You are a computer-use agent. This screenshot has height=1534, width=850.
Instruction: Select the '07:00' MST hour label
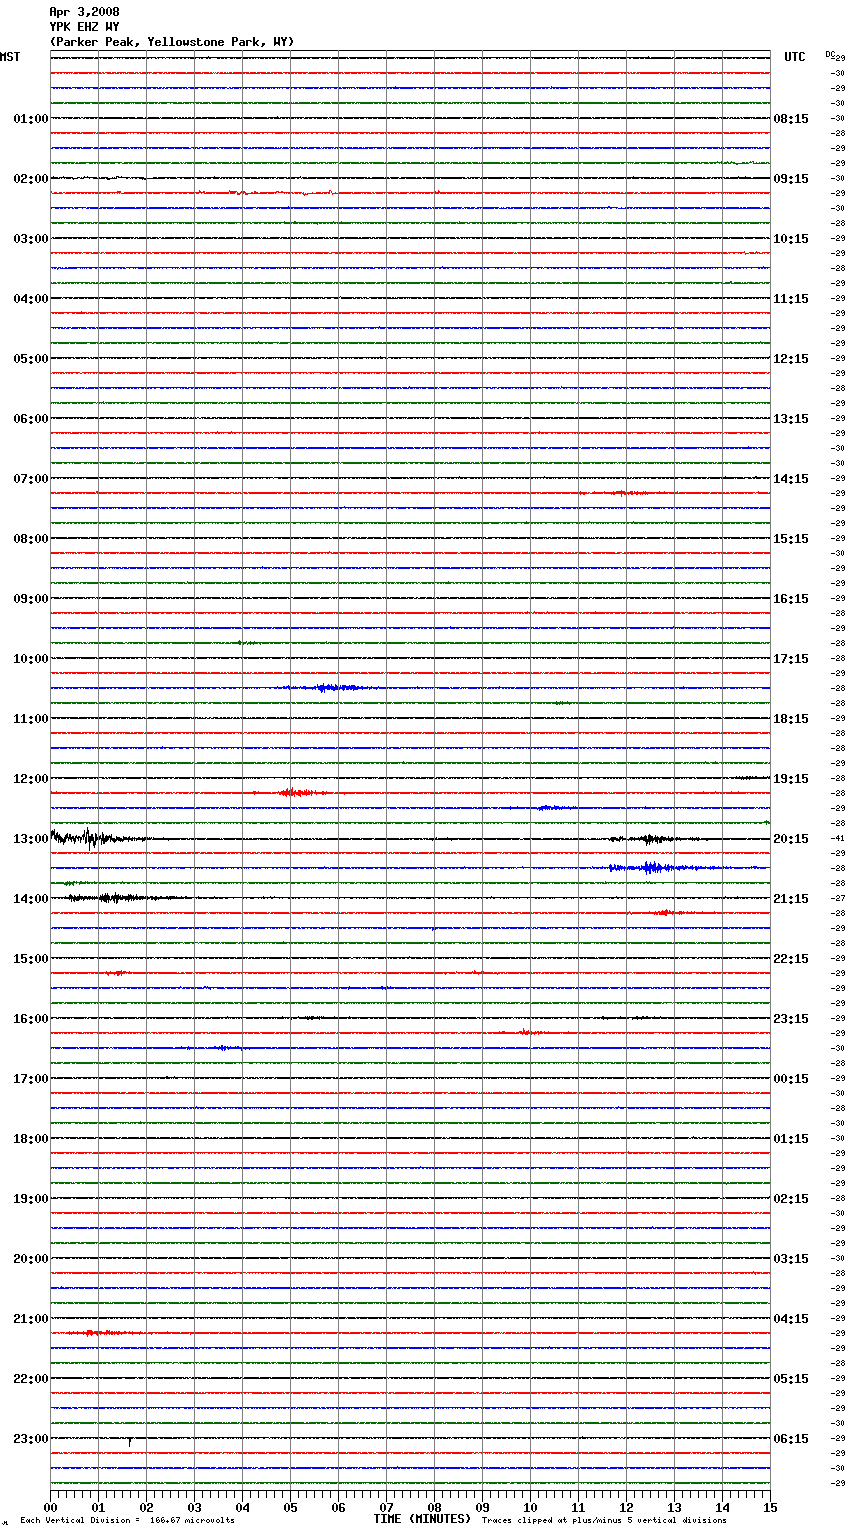[x=31, y=479]
